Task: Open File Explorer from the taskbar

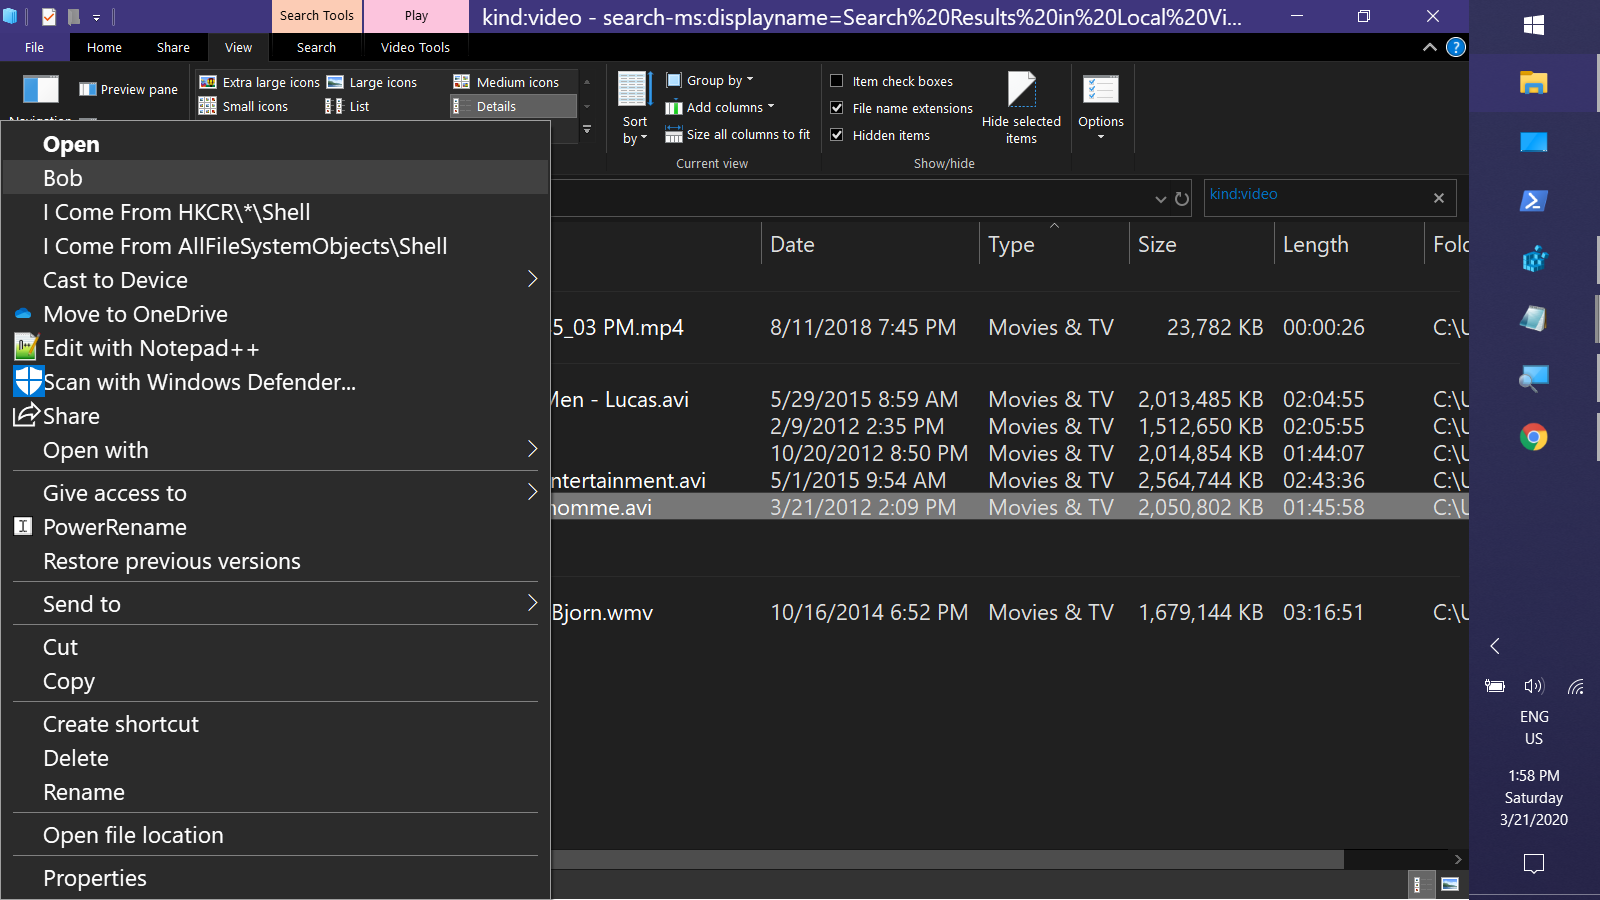Action: 1533,83
